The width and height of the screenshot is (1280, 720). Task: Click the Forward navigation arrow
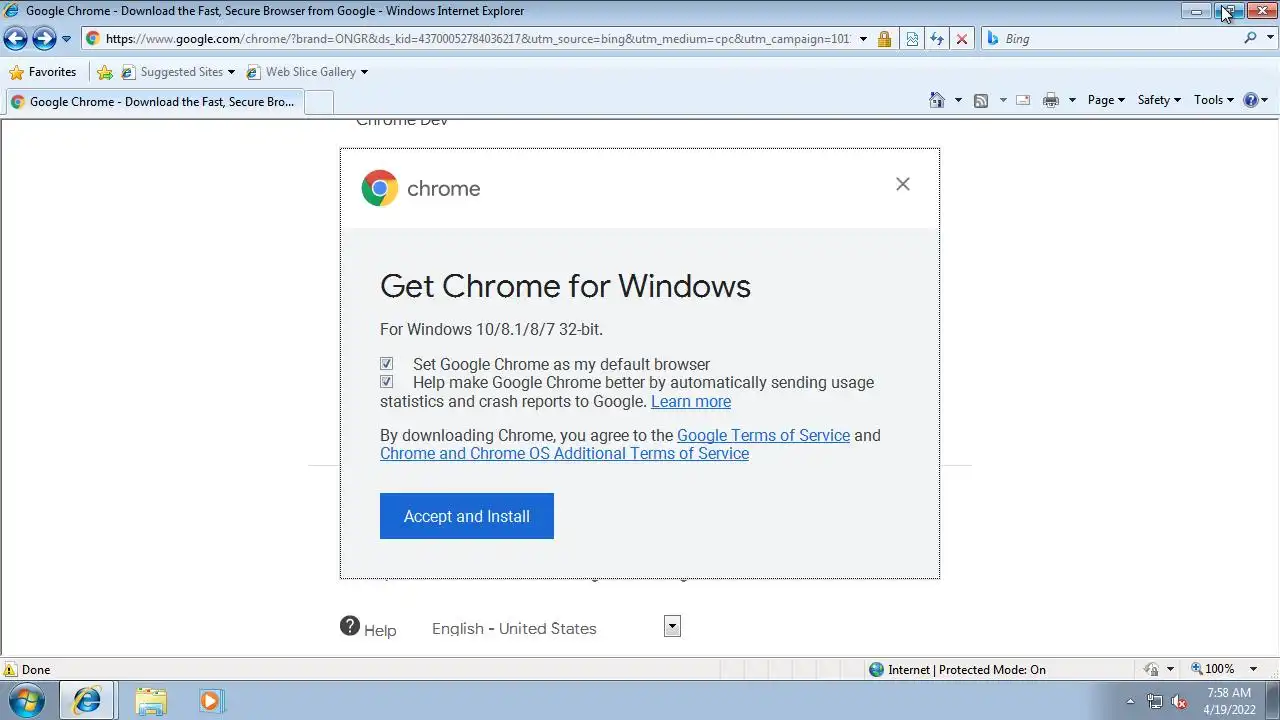(x=44, y=39)
